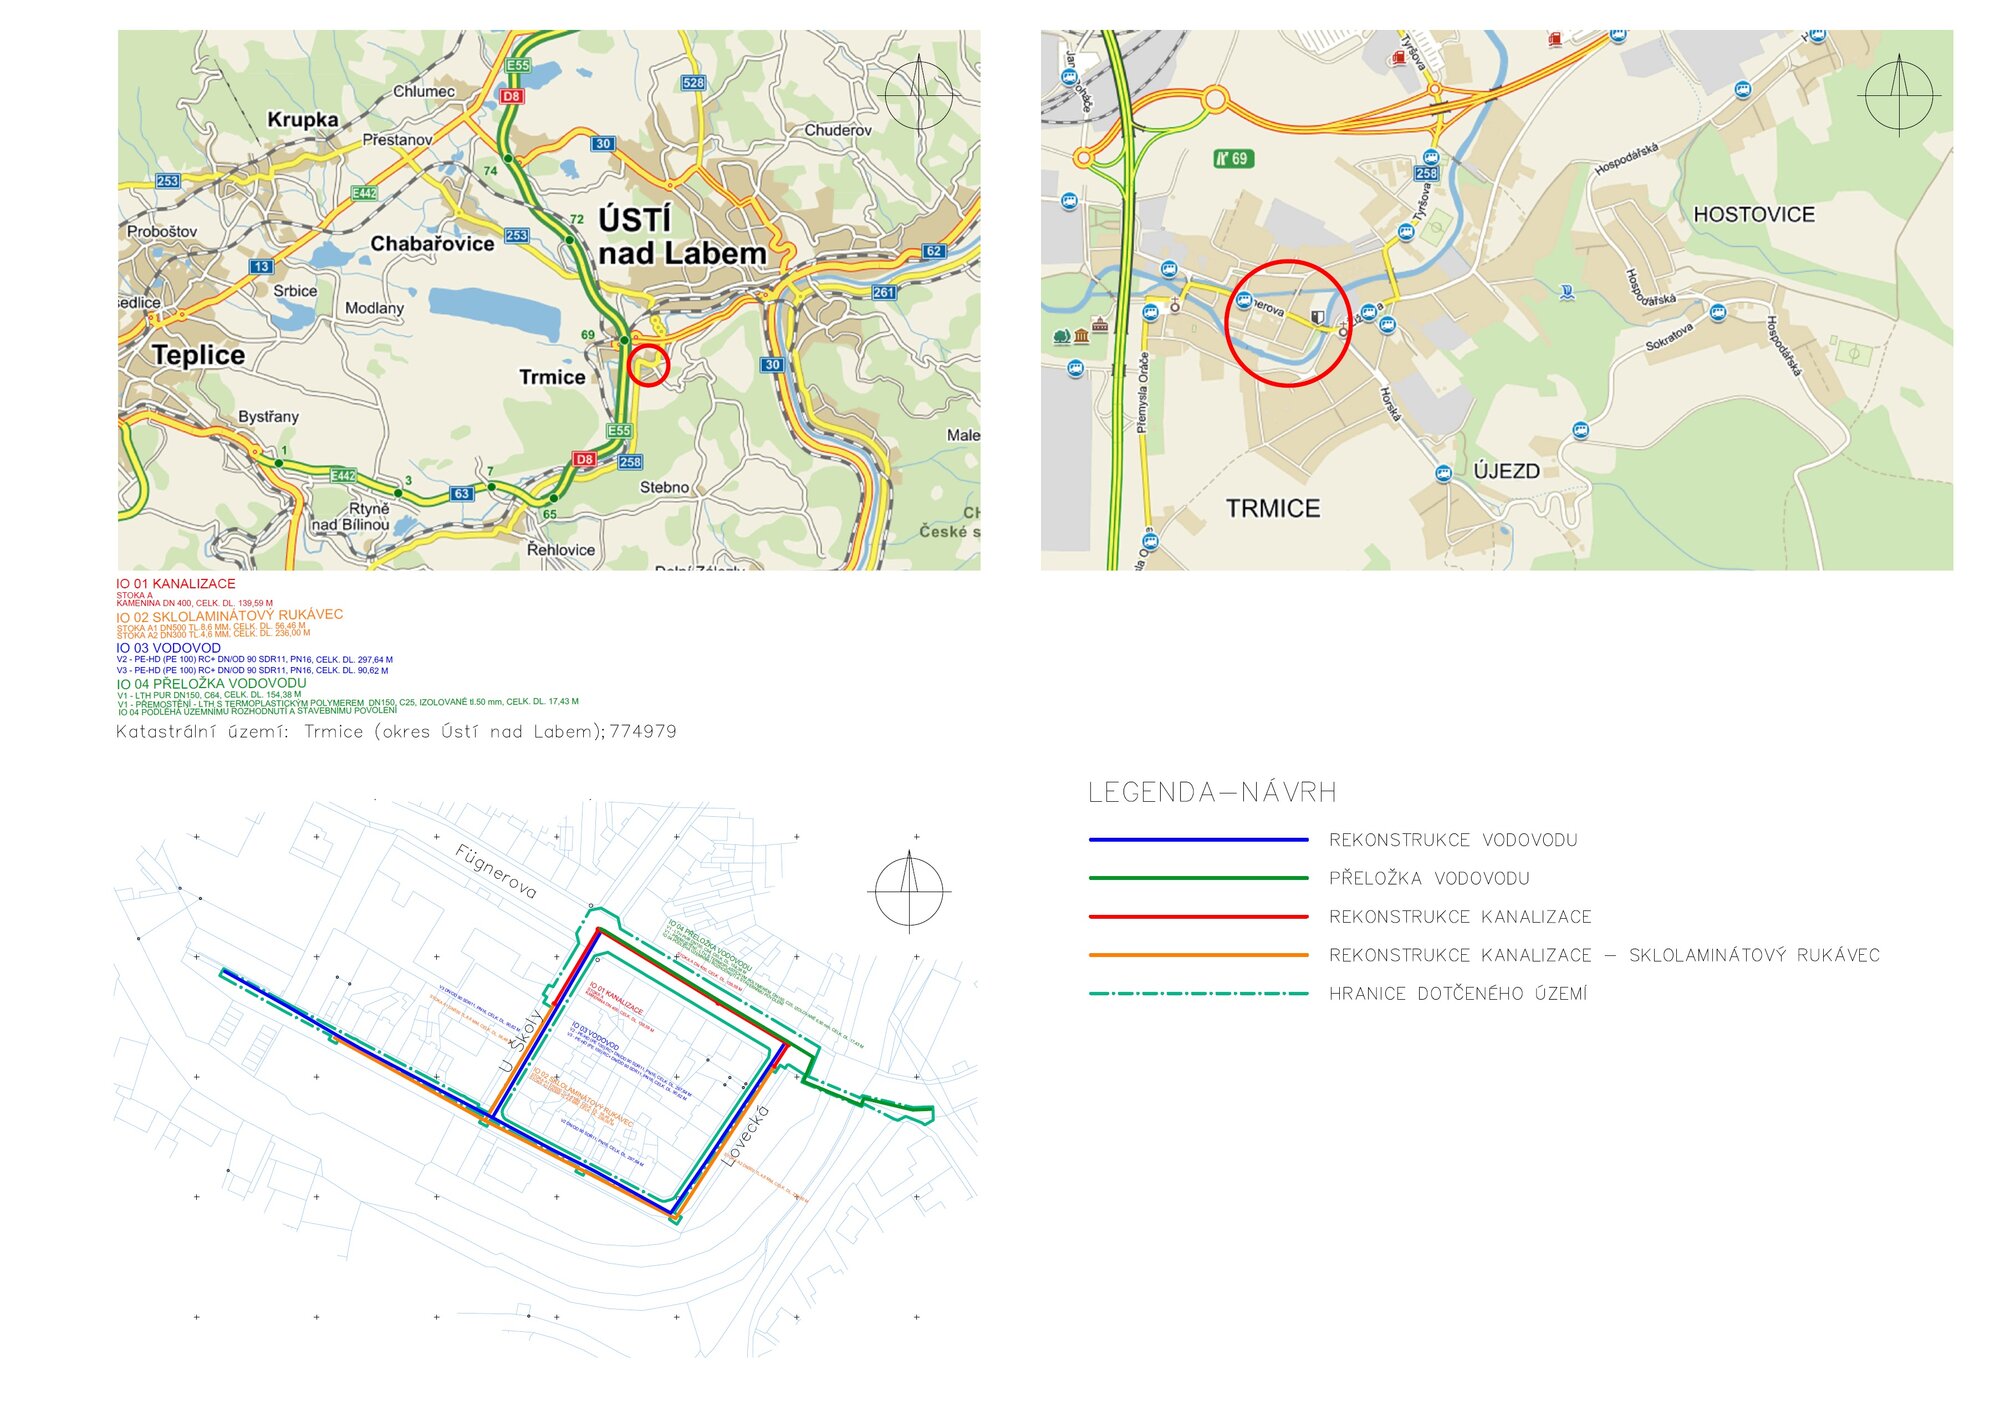This screenshot has height=1415, width=2000.
Task: Click the HOSTOVICE label on the detail map
Action: click(x=1754, y=215)
